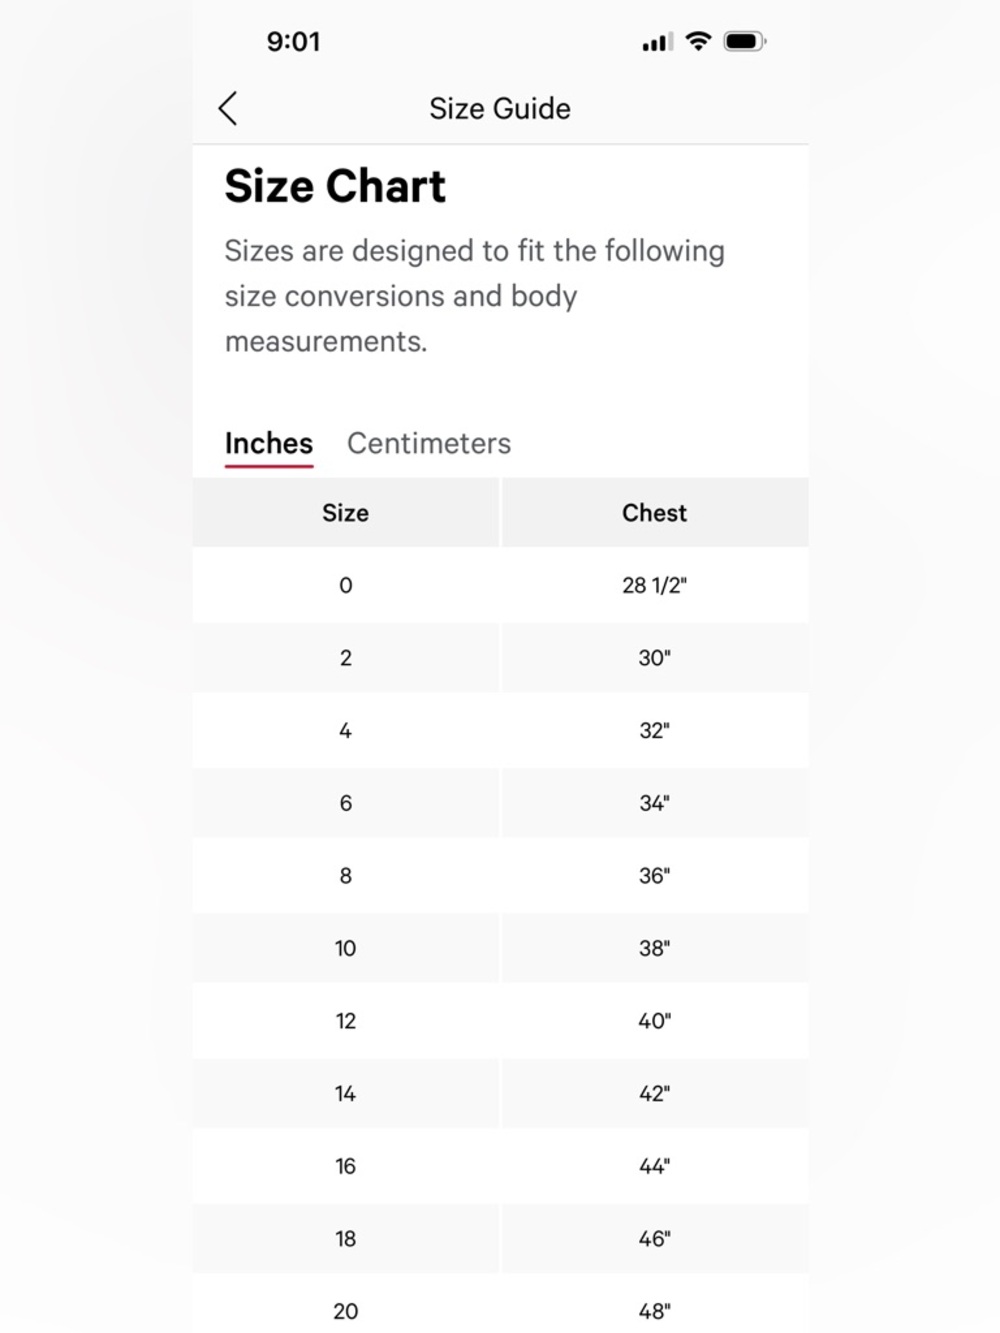Tap the 36" chest value
Image resolution: width=1000 pixels, height=1333 pixels.
point(655,876)
